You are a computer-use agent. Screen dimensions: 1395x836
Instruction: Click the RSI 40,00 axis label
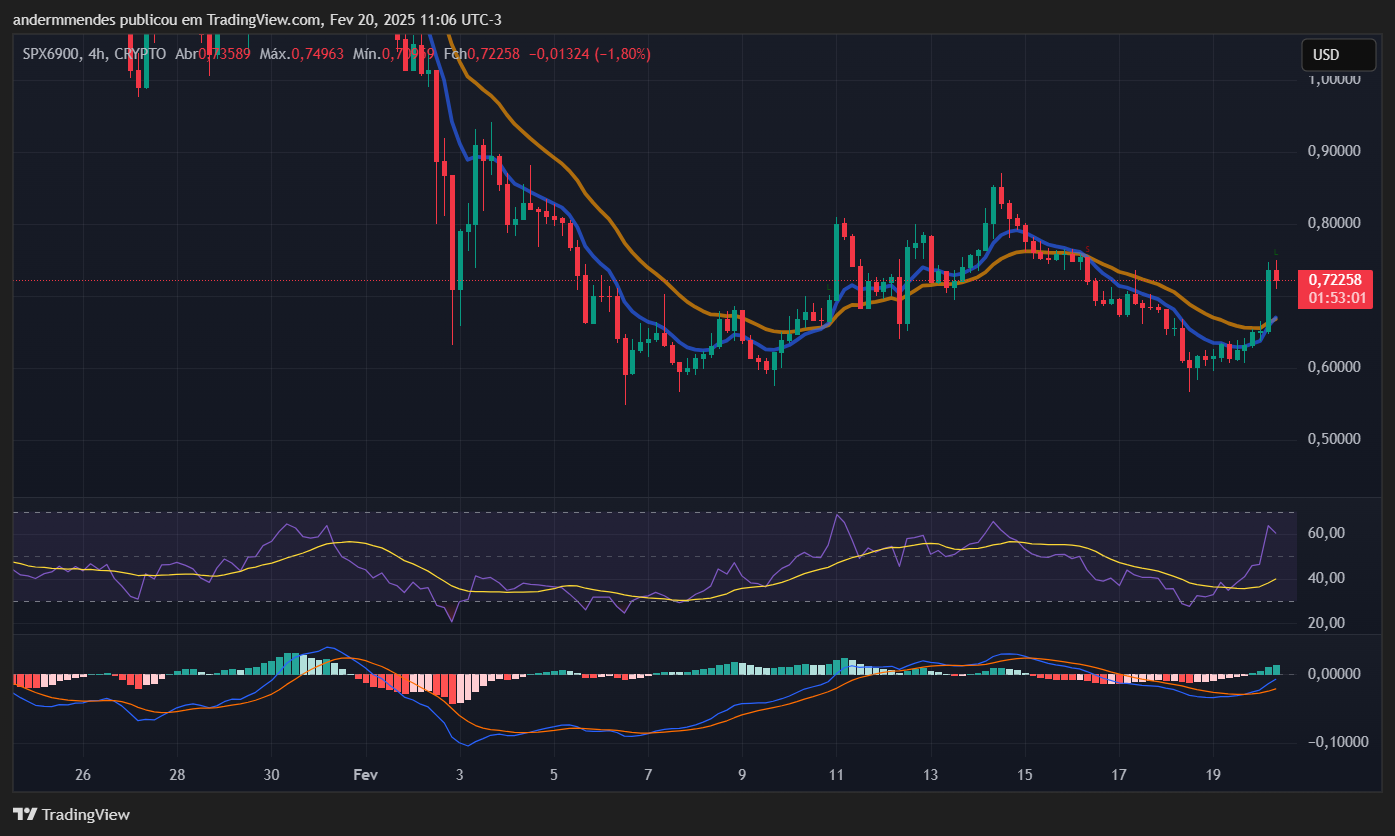[x=1326, y=578]
